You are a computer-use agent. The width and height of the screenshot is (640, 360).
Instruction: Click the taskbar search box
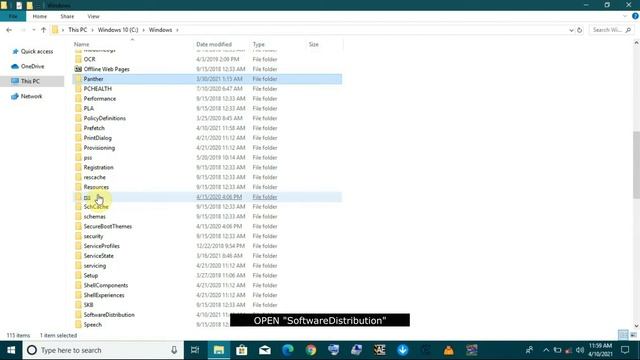[x=103, y=350]
